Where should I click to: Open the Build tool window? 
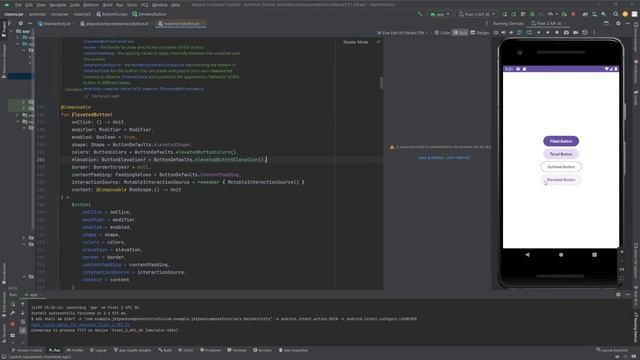(x=165, y=350)
